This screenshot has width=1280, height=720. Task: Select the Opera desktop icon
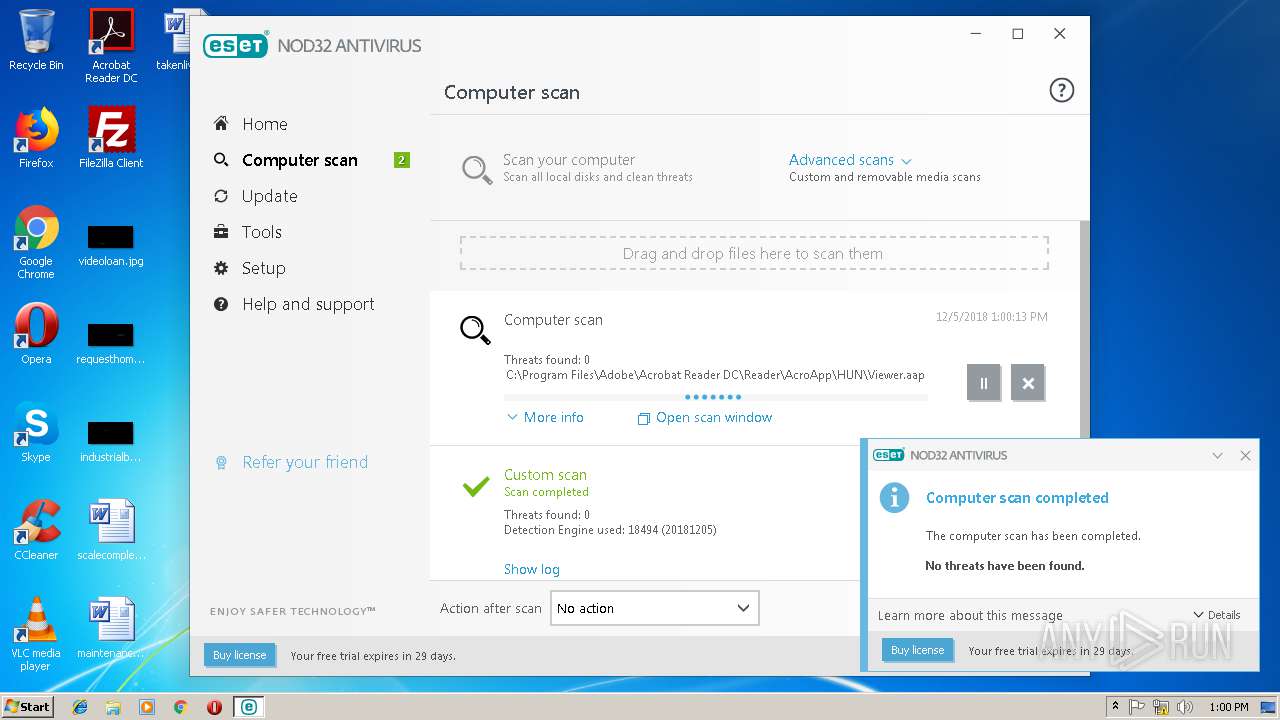click(36, 334)
